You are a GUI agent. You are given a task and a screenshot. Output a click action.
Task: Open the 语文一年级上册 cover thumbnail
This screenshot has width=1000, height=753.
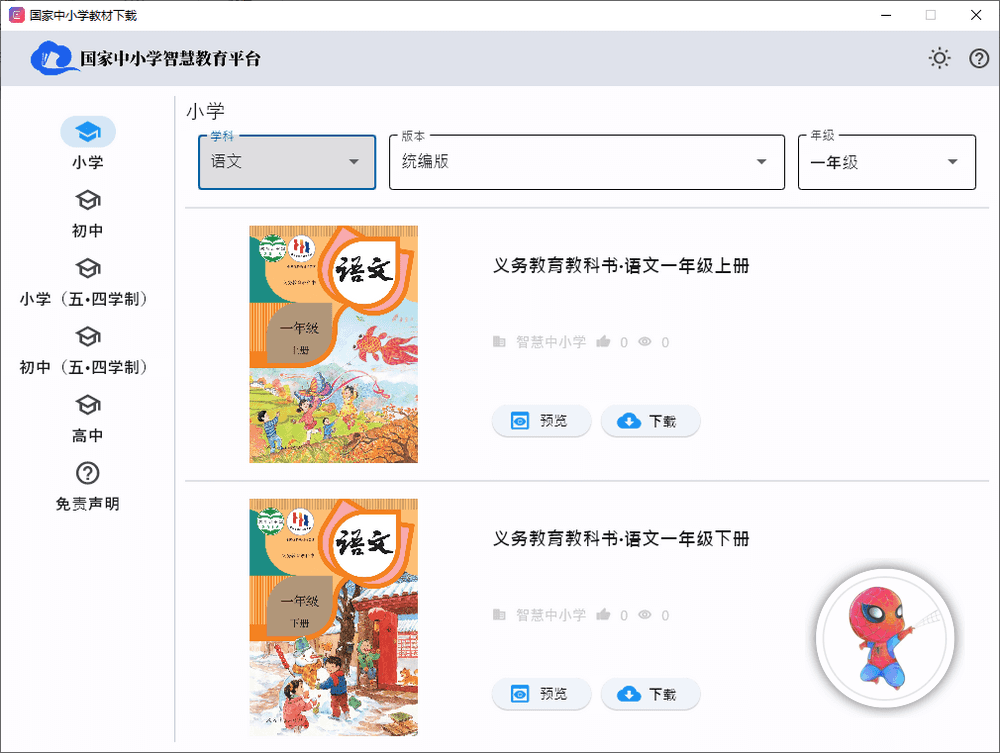pyautogui.click(x=333, y=344)
